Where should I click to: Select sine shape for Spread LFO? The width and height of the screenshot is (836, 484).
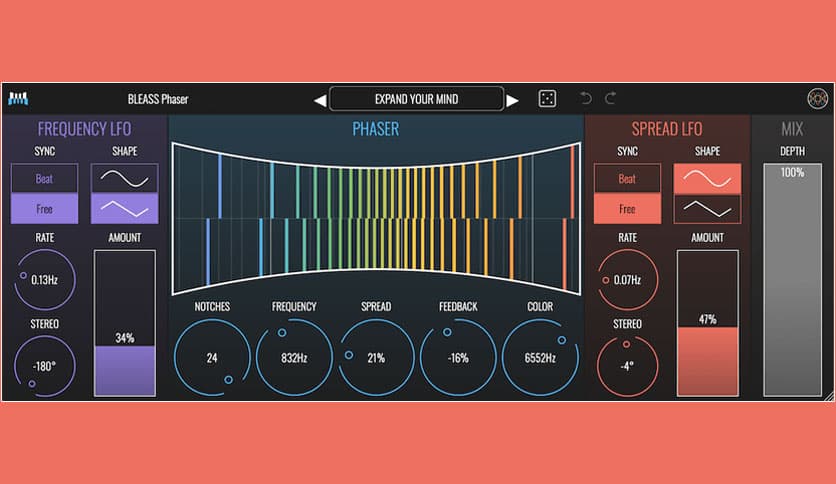pyautogui.click(x=708, y=179)
